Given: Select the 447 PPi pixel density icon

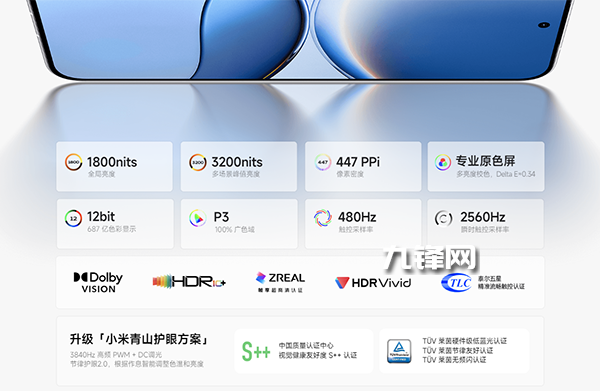Looking at the screenshot, I should (323, 162).
